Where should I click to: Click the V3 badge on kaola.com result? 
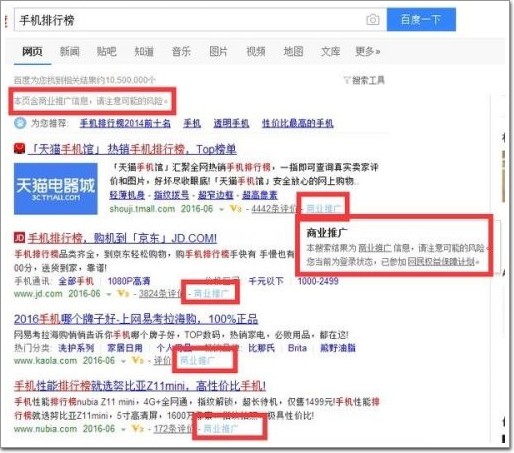coord(138,360)
